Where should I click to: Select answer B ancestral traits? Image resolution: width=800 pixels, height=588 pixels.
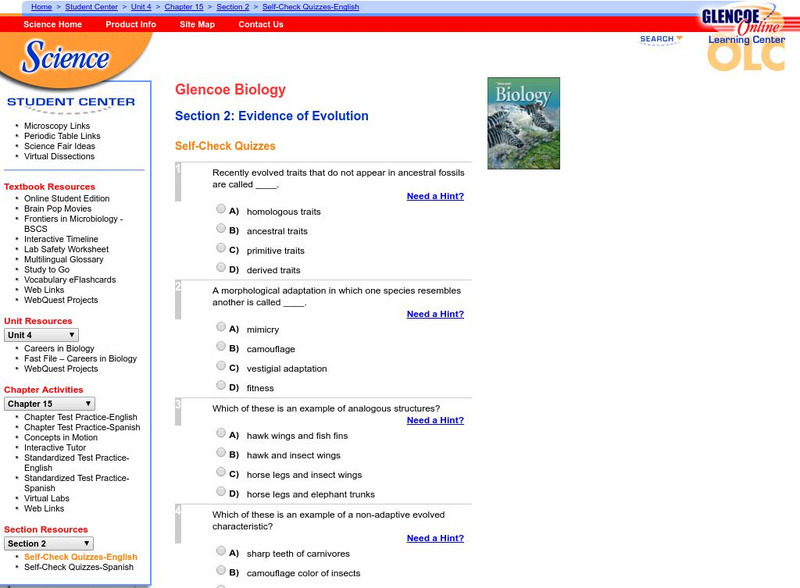point(221,228)
